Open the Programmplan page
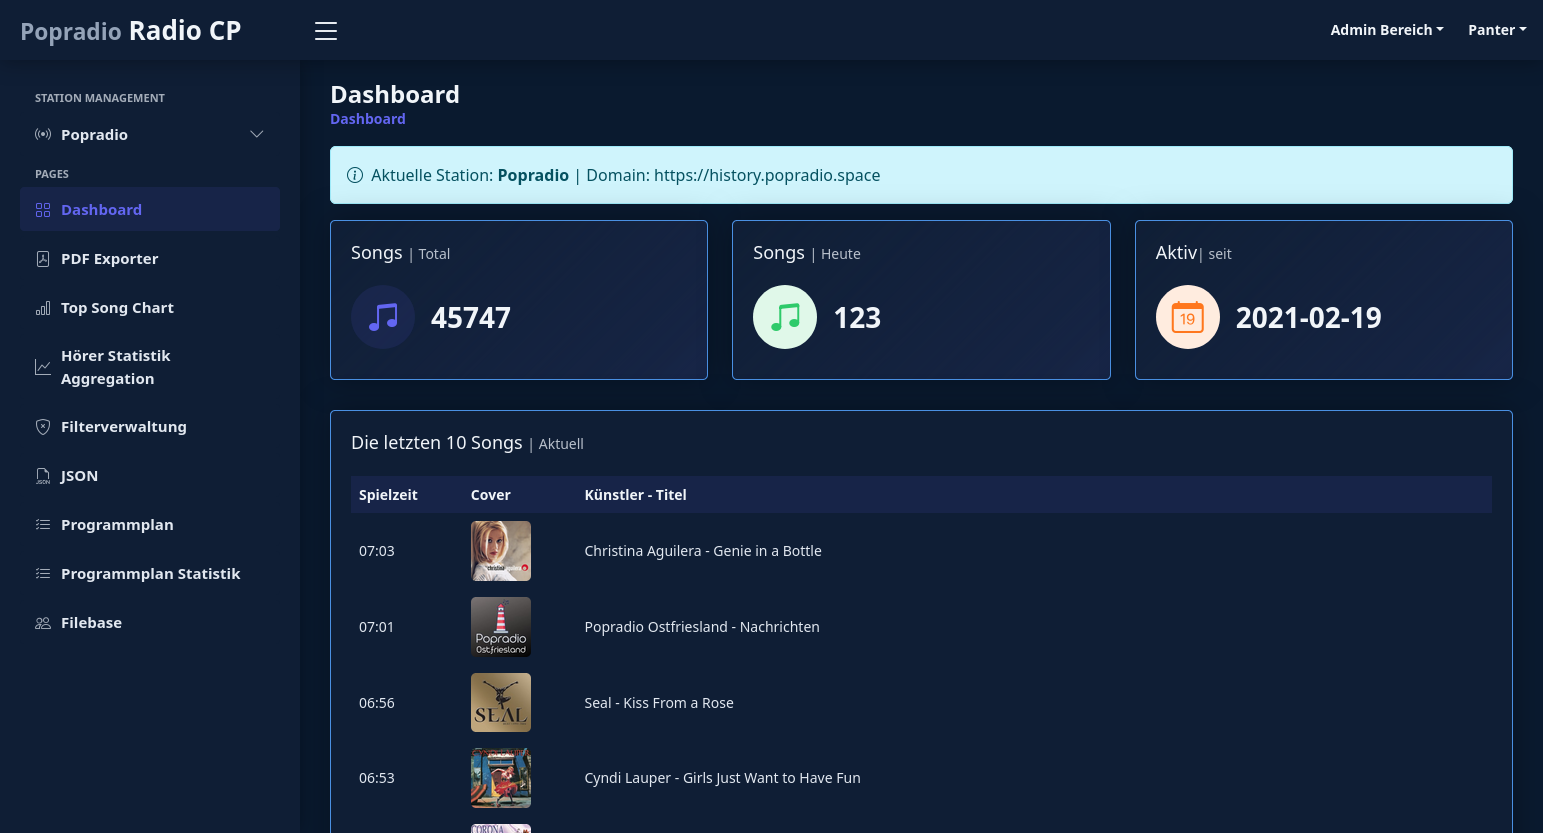1543x833 pixels. tap(117, 524)
